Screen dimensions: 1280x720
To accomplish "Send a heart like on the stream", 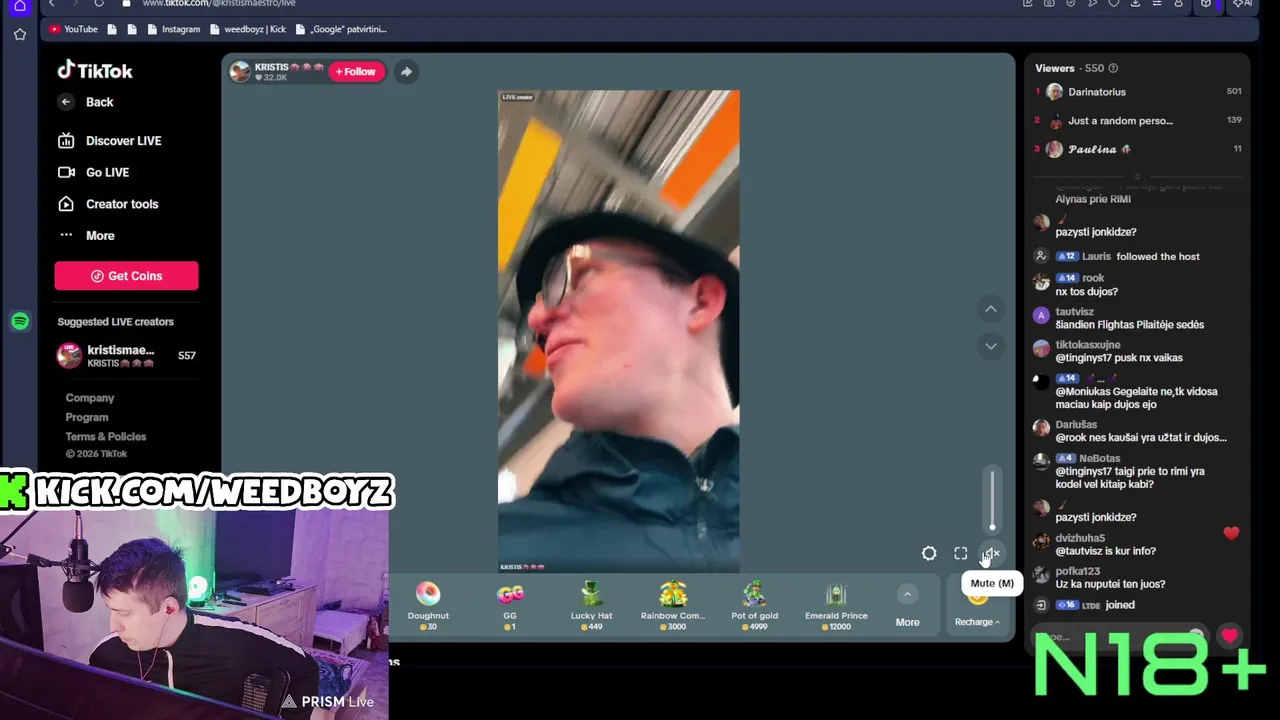I will coord(1229,636).
